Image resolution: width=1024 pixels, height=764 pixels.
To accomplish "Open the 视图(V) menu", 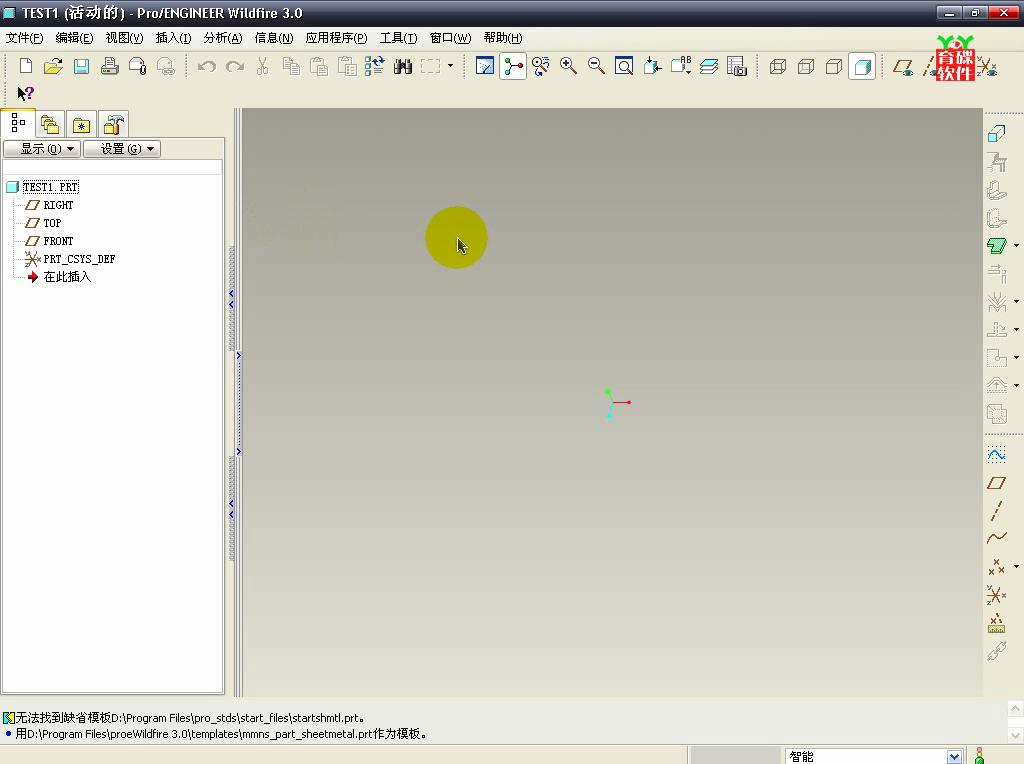I will pos(124,38).
